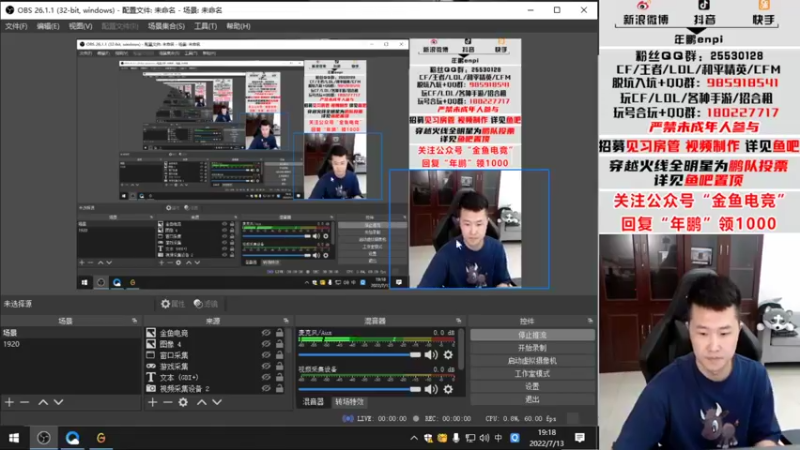Remove selected source with minus icon
800x450 pixels.
(167, 402)
